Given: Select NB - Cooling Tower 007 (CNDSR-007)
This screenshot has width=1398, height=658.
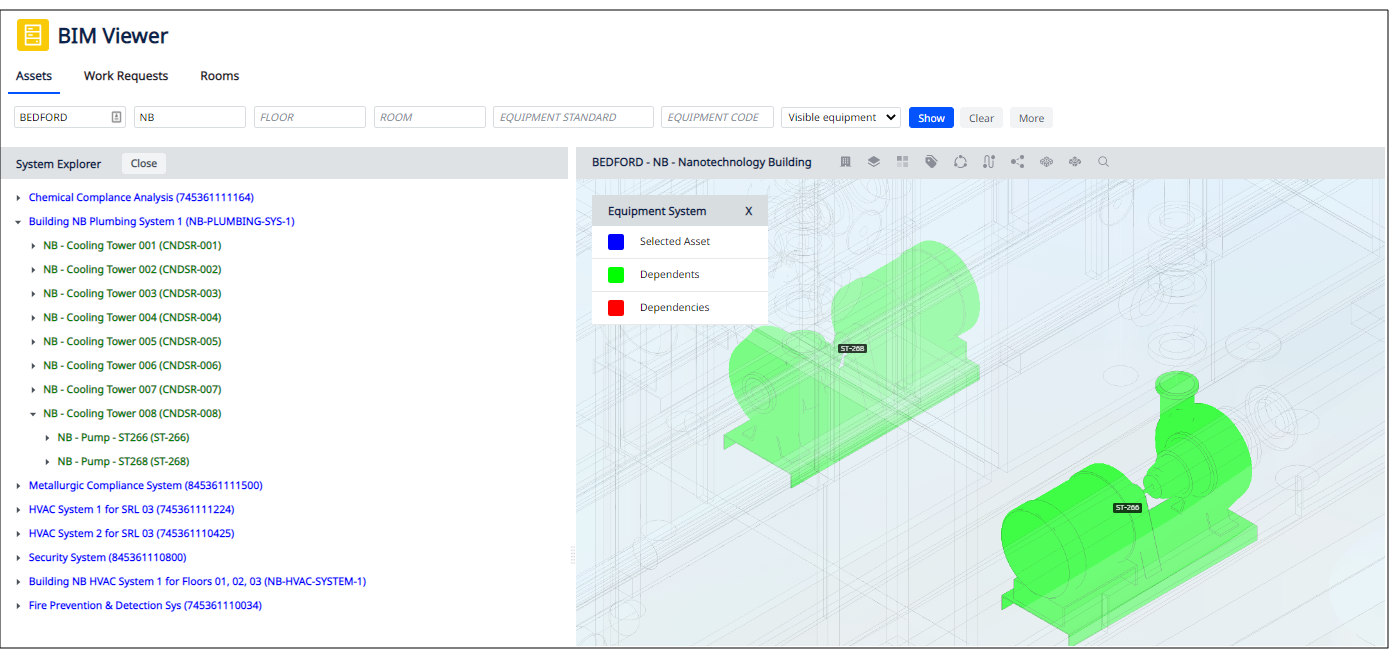Looking at the screenshot, I should click(x=132, y=390).
